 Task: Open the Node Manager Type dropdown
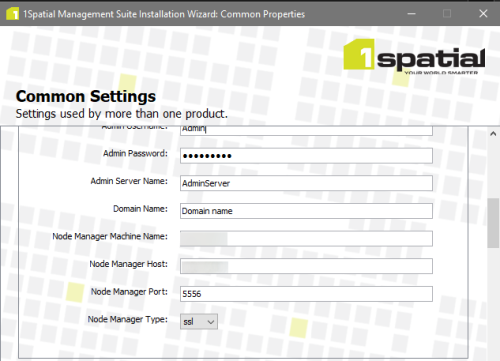[x=199, y=321]
